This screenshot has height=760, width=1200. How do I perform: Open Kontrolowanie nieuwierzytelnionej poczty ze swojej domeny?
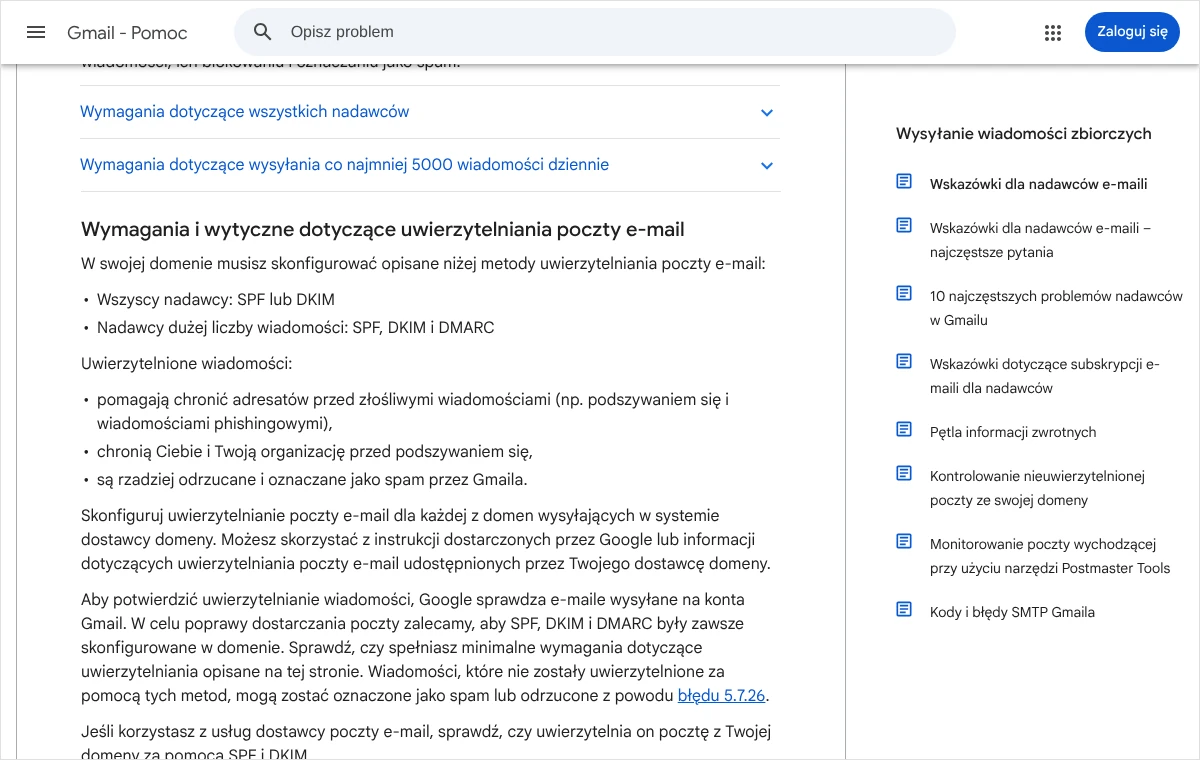tap(1037, 488)
